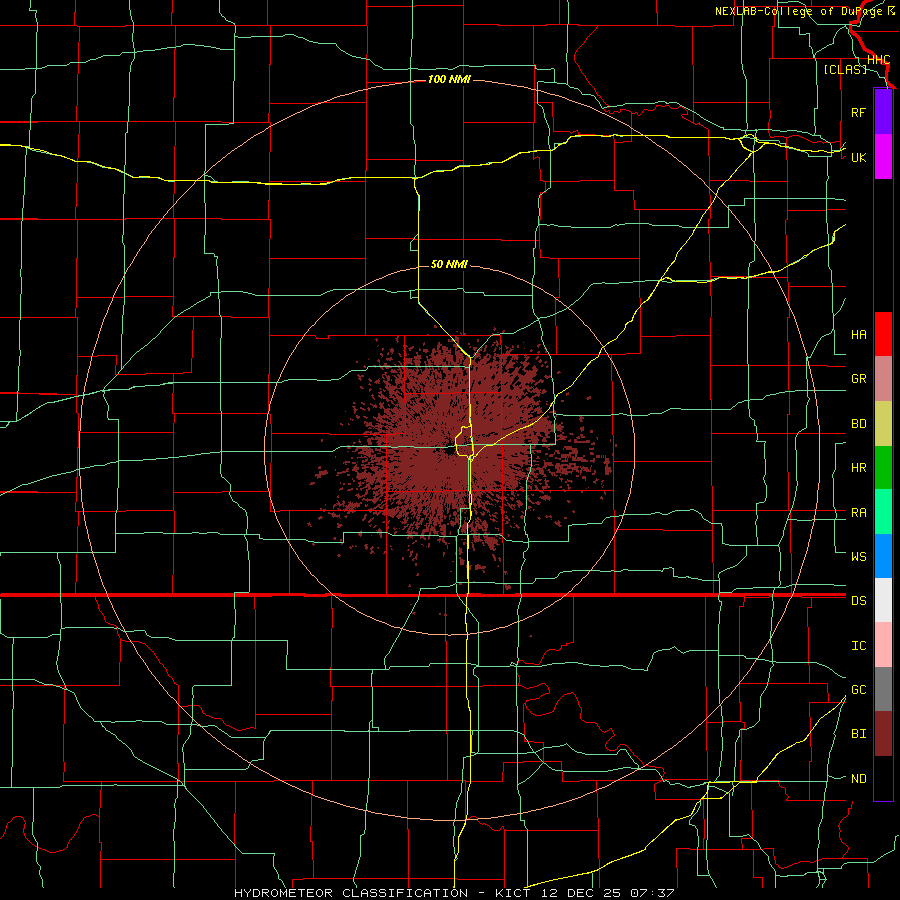Screen dimensions: 900x900
Task: Click the RA legend label
Action: [x=858, y=512]
